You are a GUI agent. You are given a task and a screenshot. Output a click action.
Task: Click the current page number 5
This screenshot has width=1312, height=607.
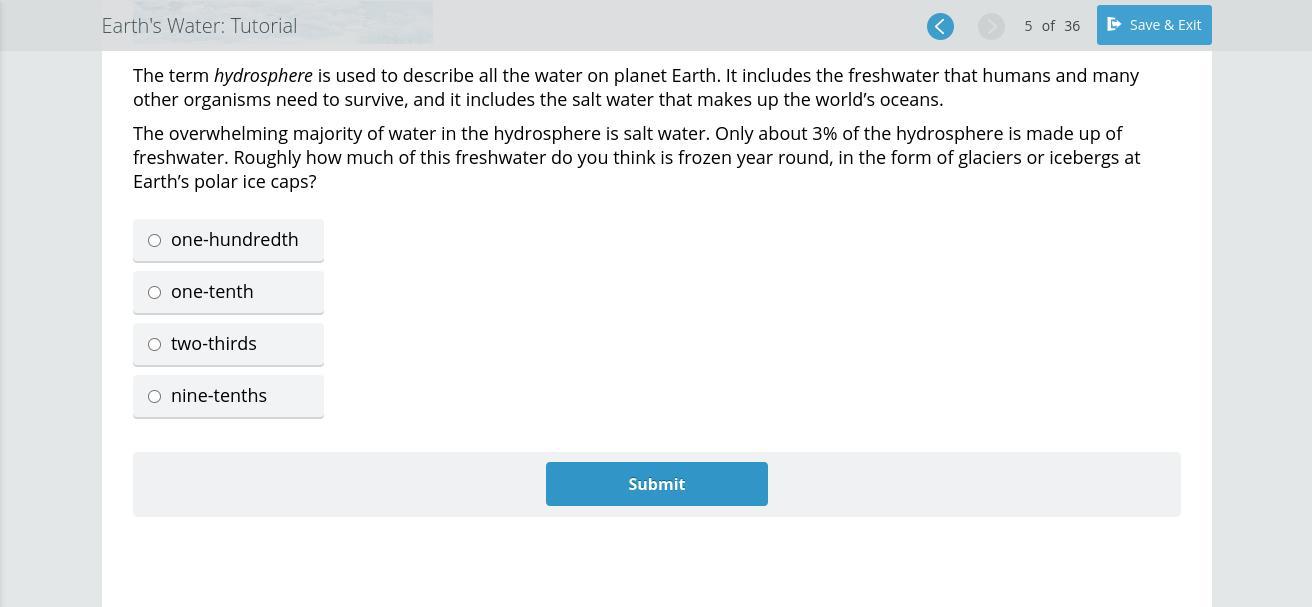pyautogui.click(x=1028, y=26)
